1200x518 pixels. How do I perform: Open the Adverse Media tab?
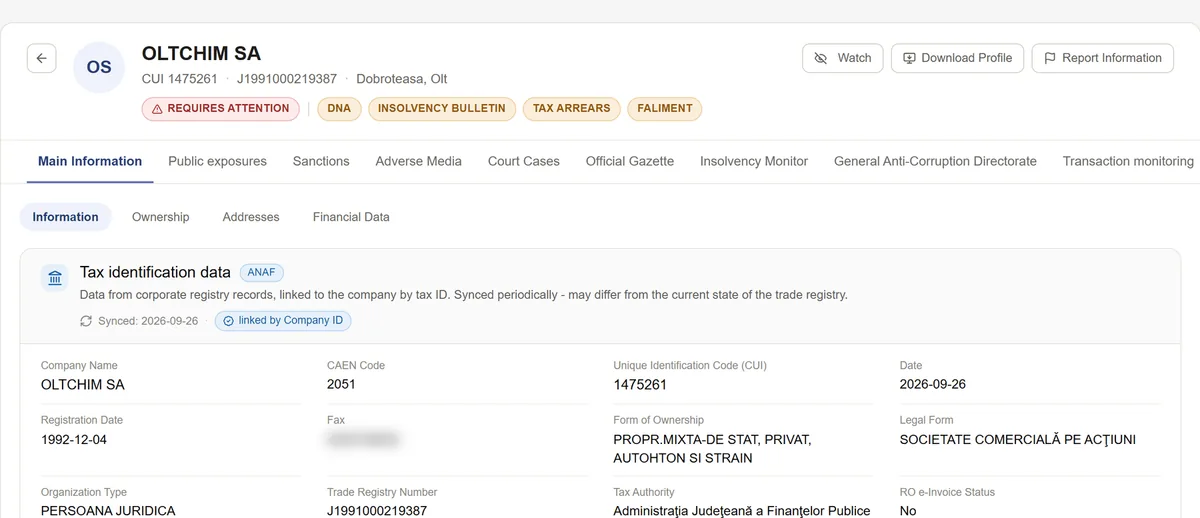[419, 161]
